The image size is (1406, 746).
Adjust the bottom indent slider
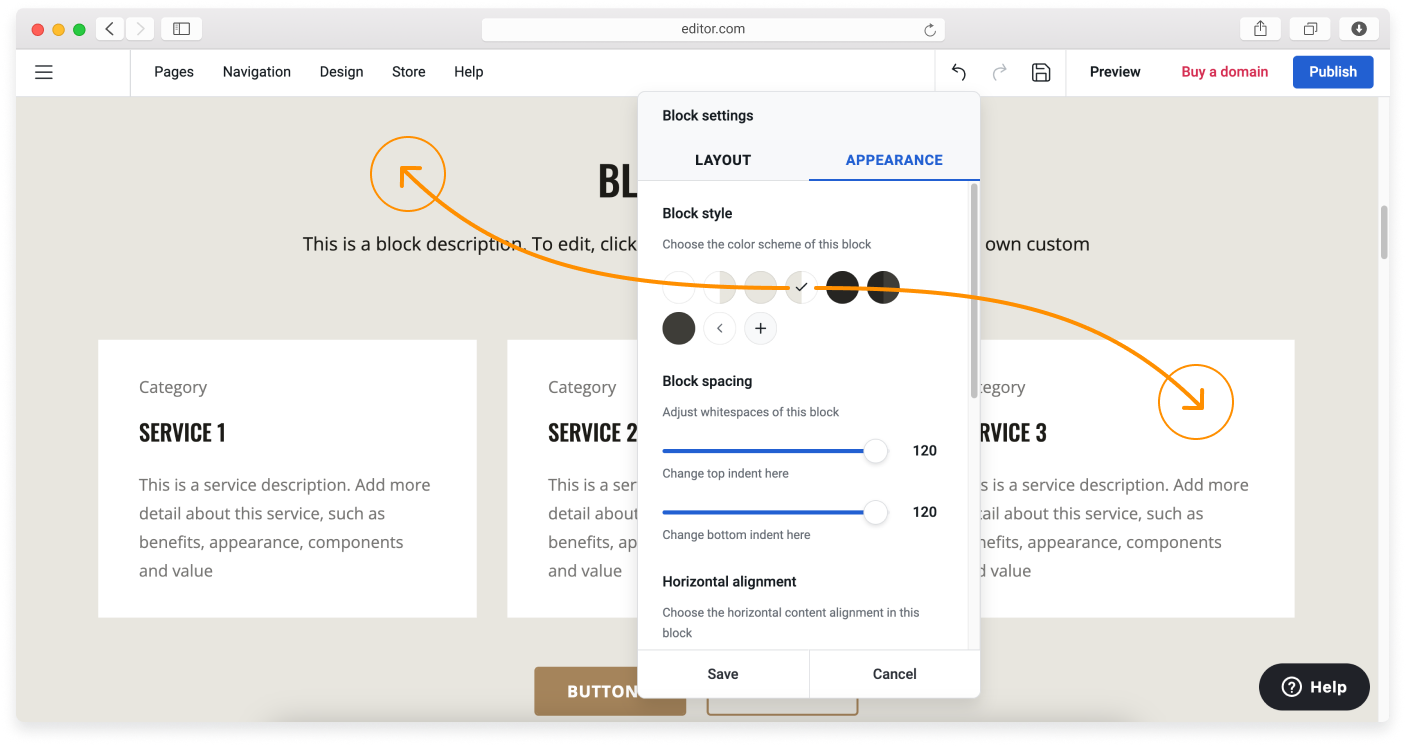pos(876,513)
